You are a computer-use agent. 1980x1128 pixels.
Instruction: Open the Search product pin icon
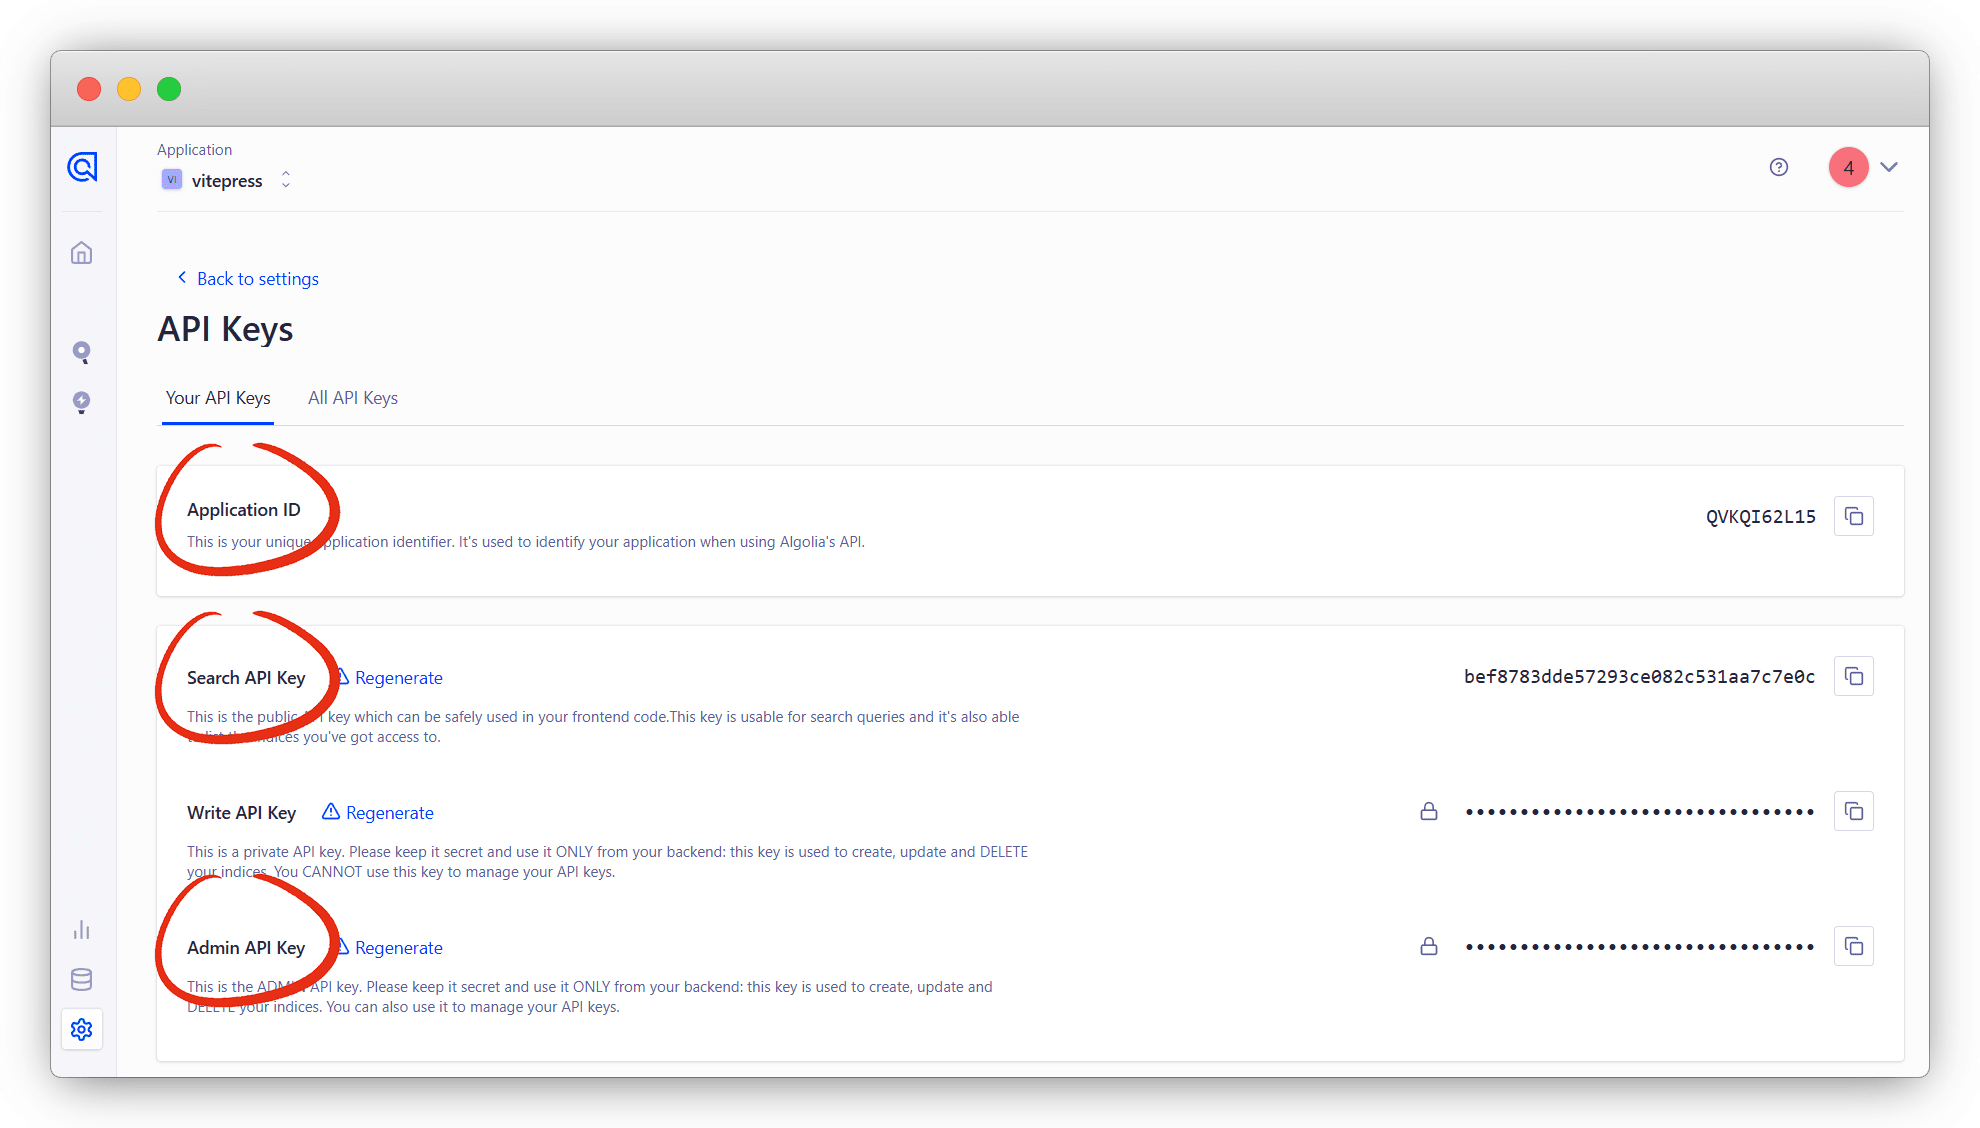[x=82, y=352]
